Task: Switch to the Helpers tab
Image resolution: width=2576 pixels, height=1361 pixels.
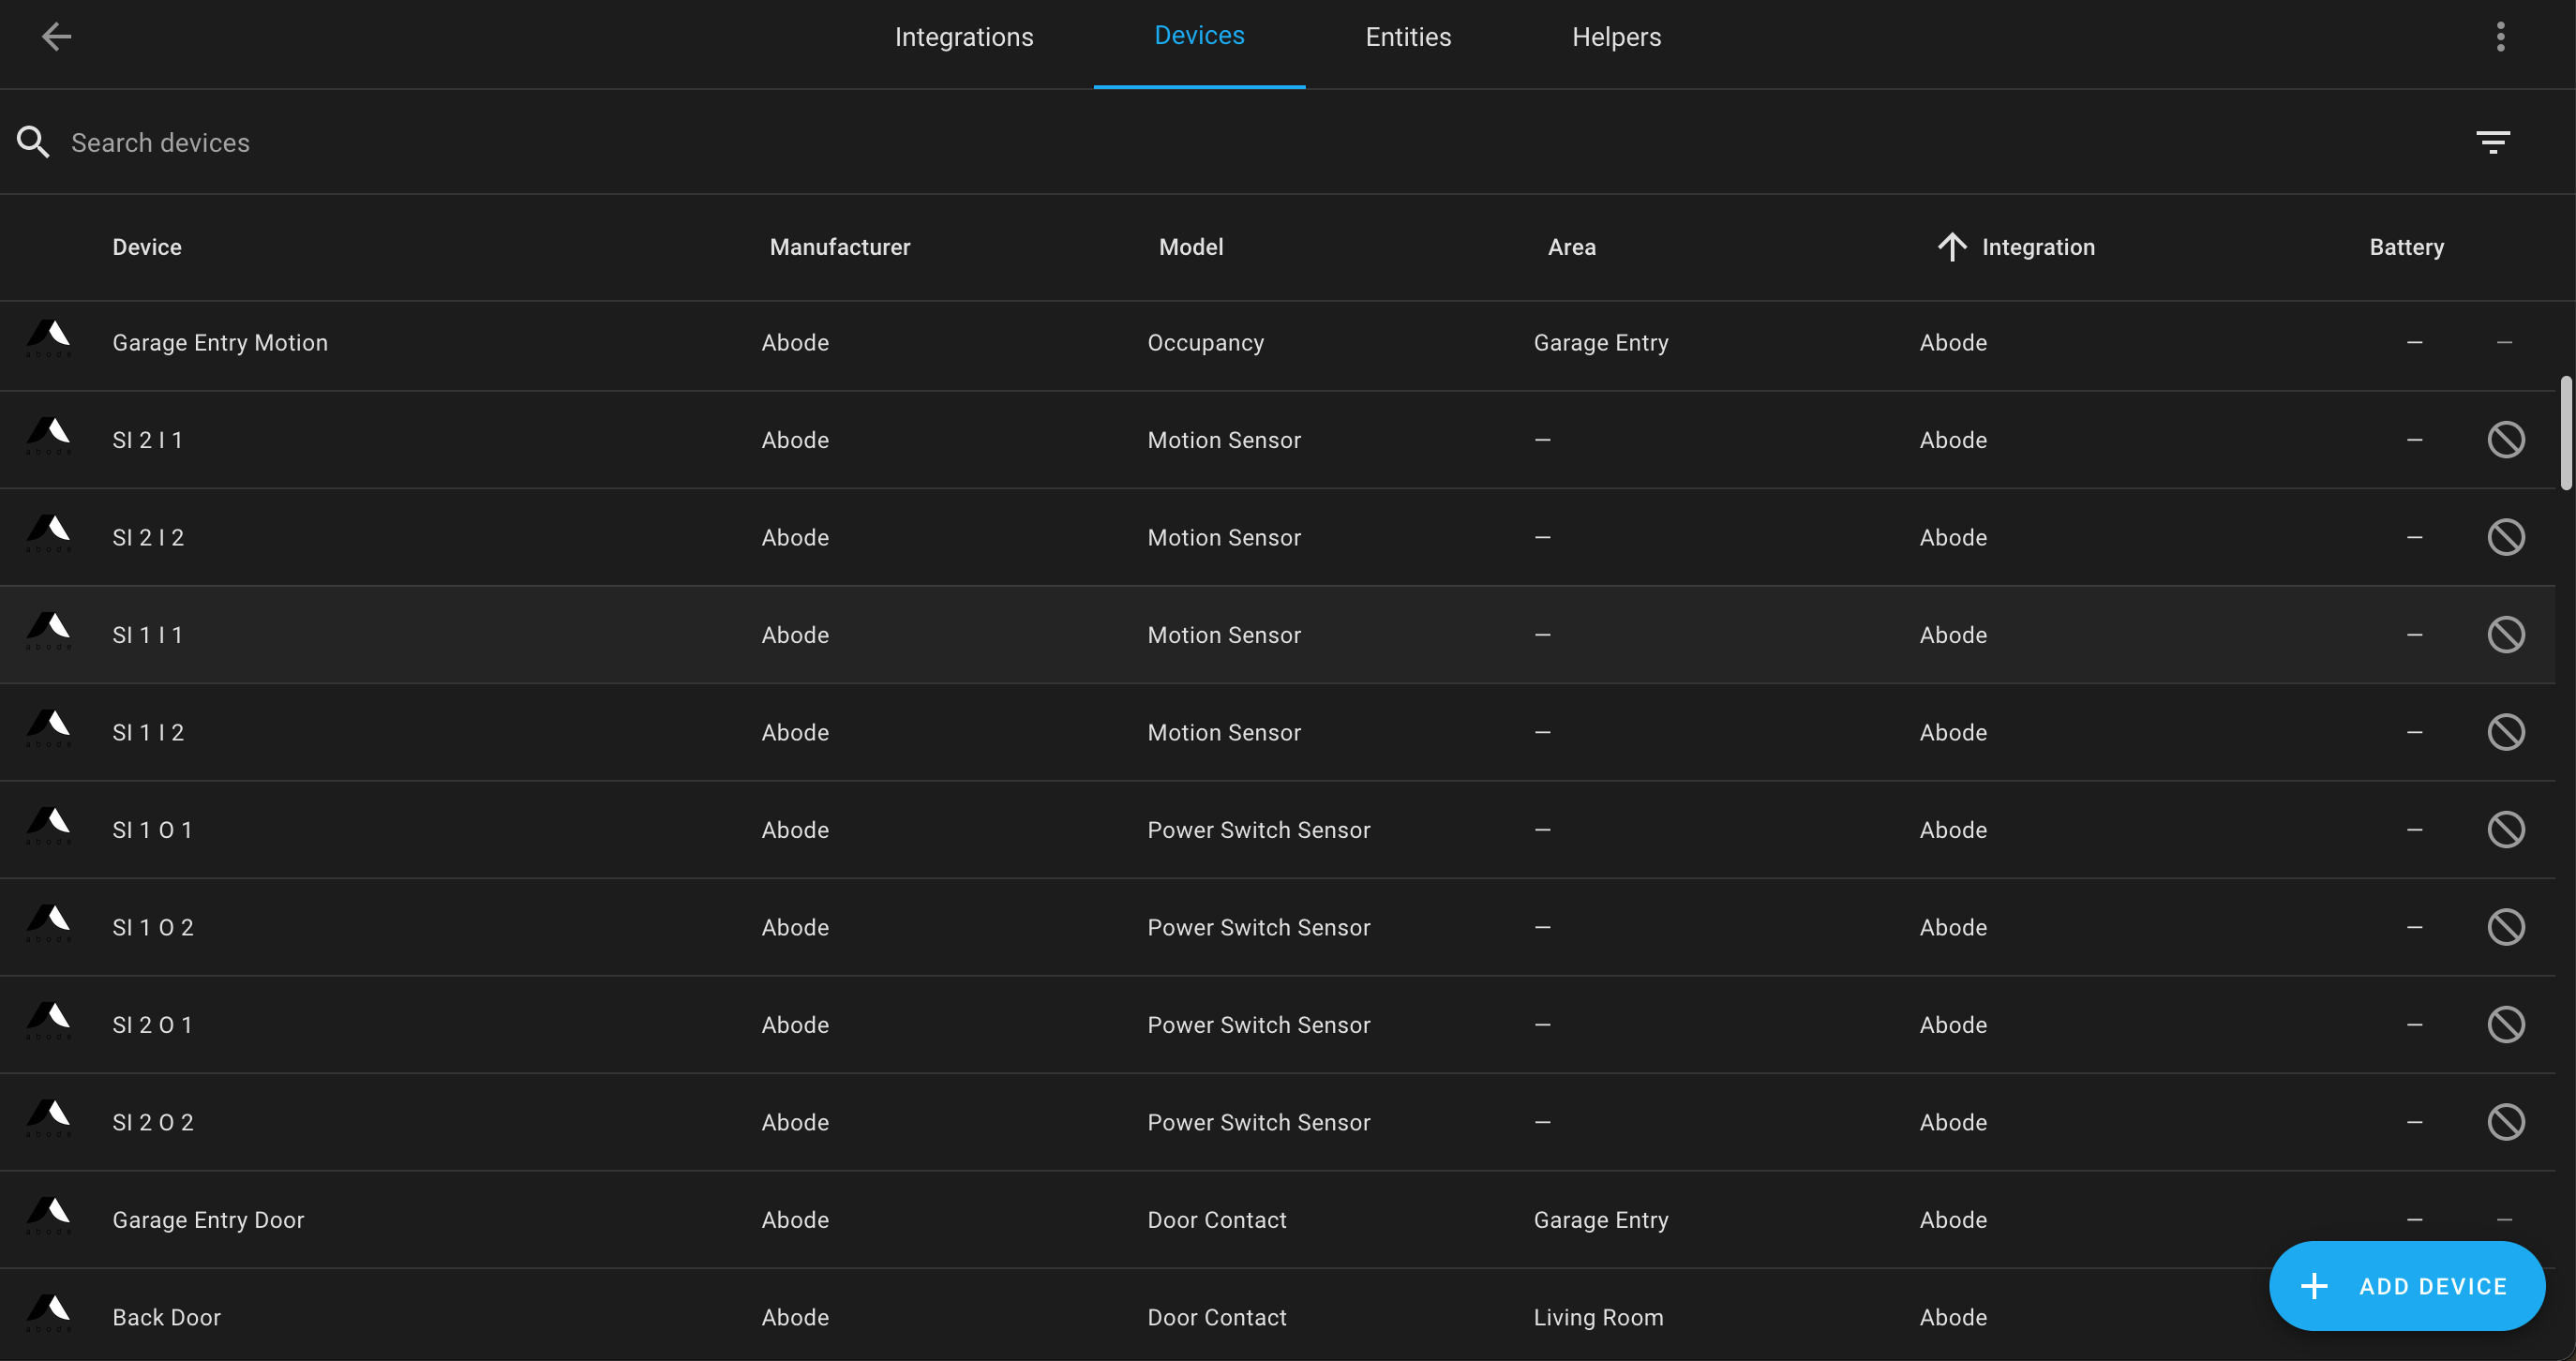Action: 1616,37
